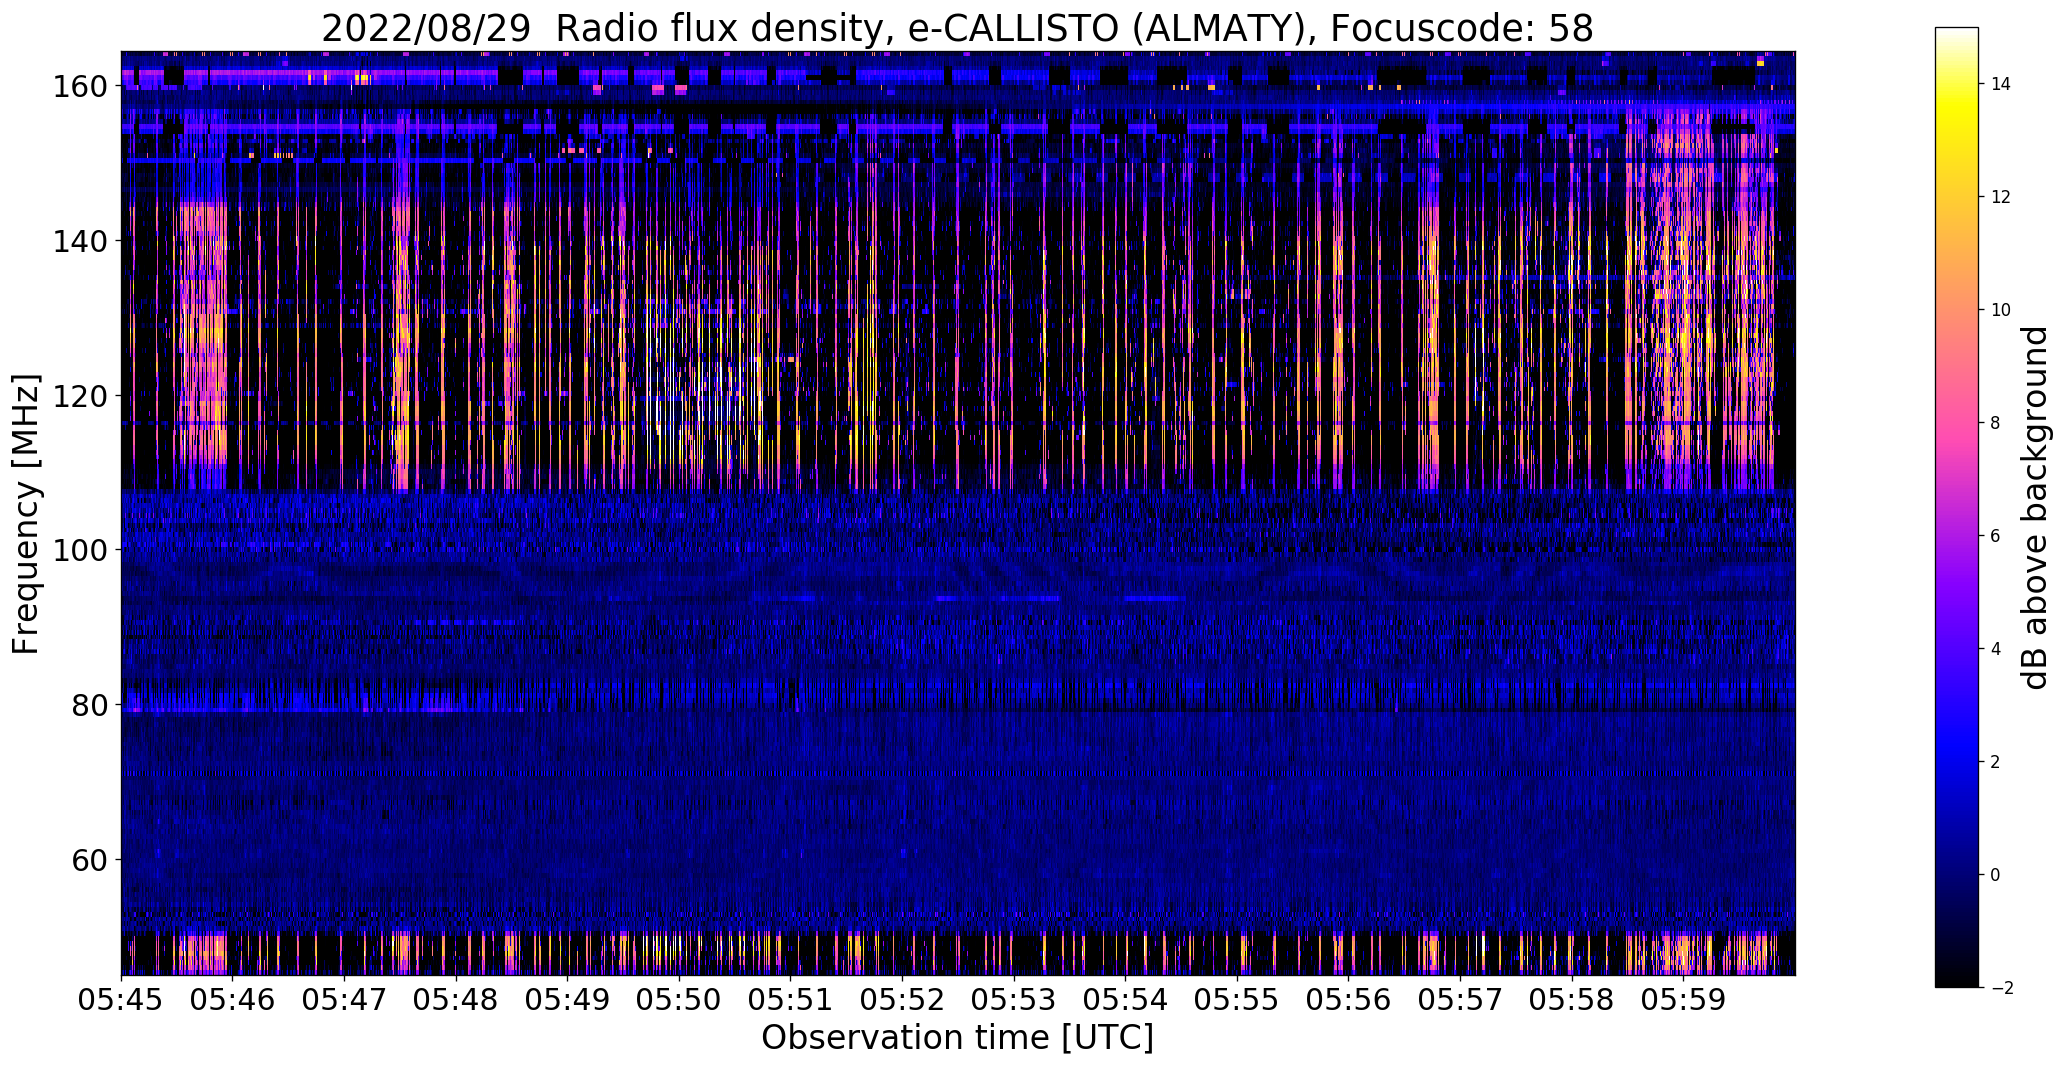Click the 05:48 time tick label
The width and height of the screenshot is (2066, 1067).
pyautogui.click(x=456, y=999)
